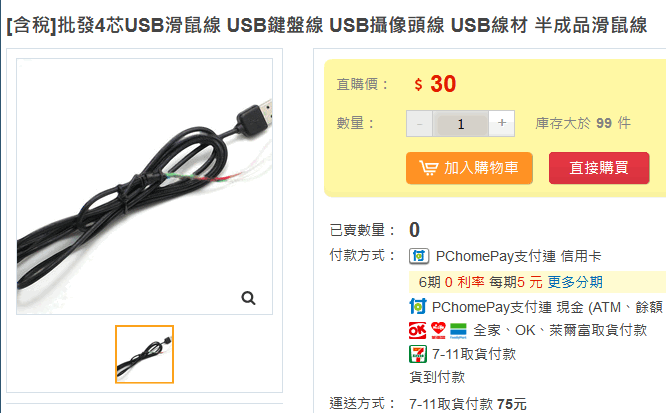
Task: Buy now with the red 直接購買 button
Action: tap(599, 168)
